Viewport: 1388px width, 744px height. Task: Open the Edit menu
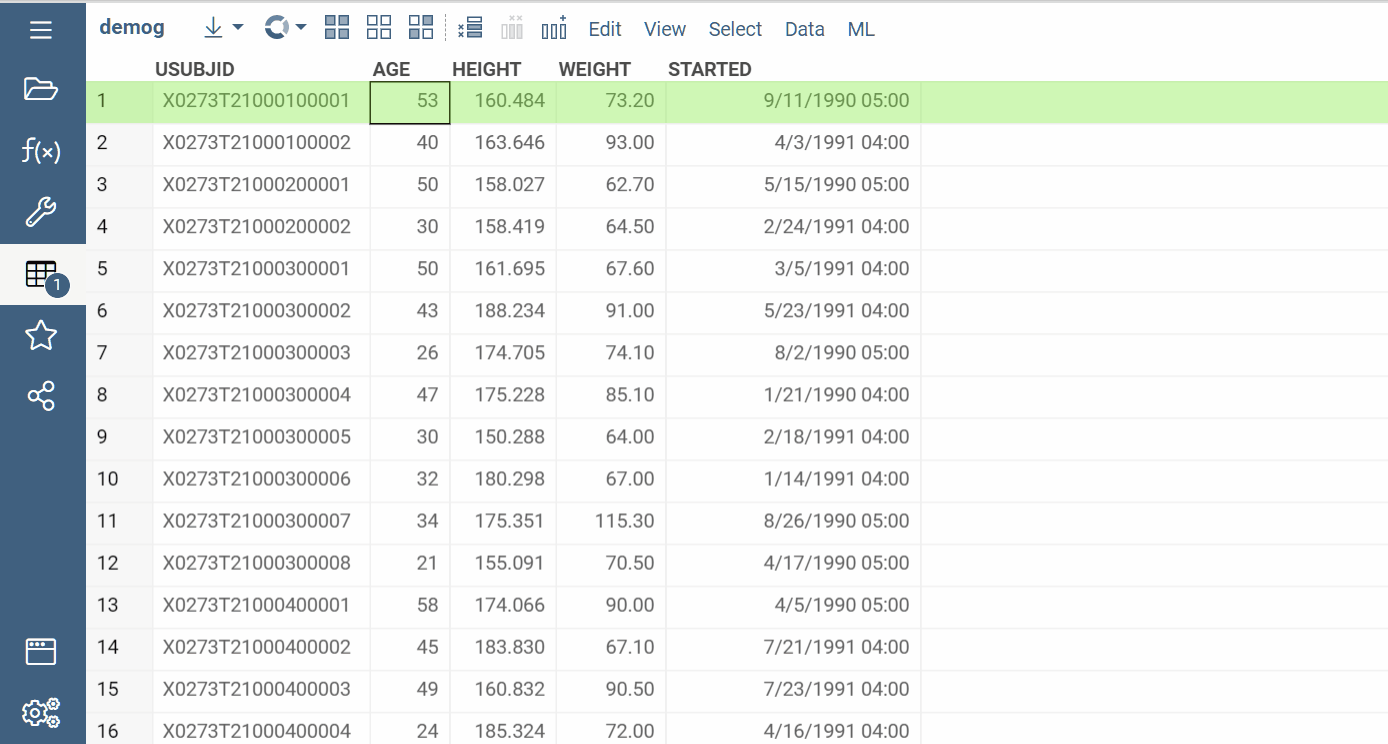[604, 29]
